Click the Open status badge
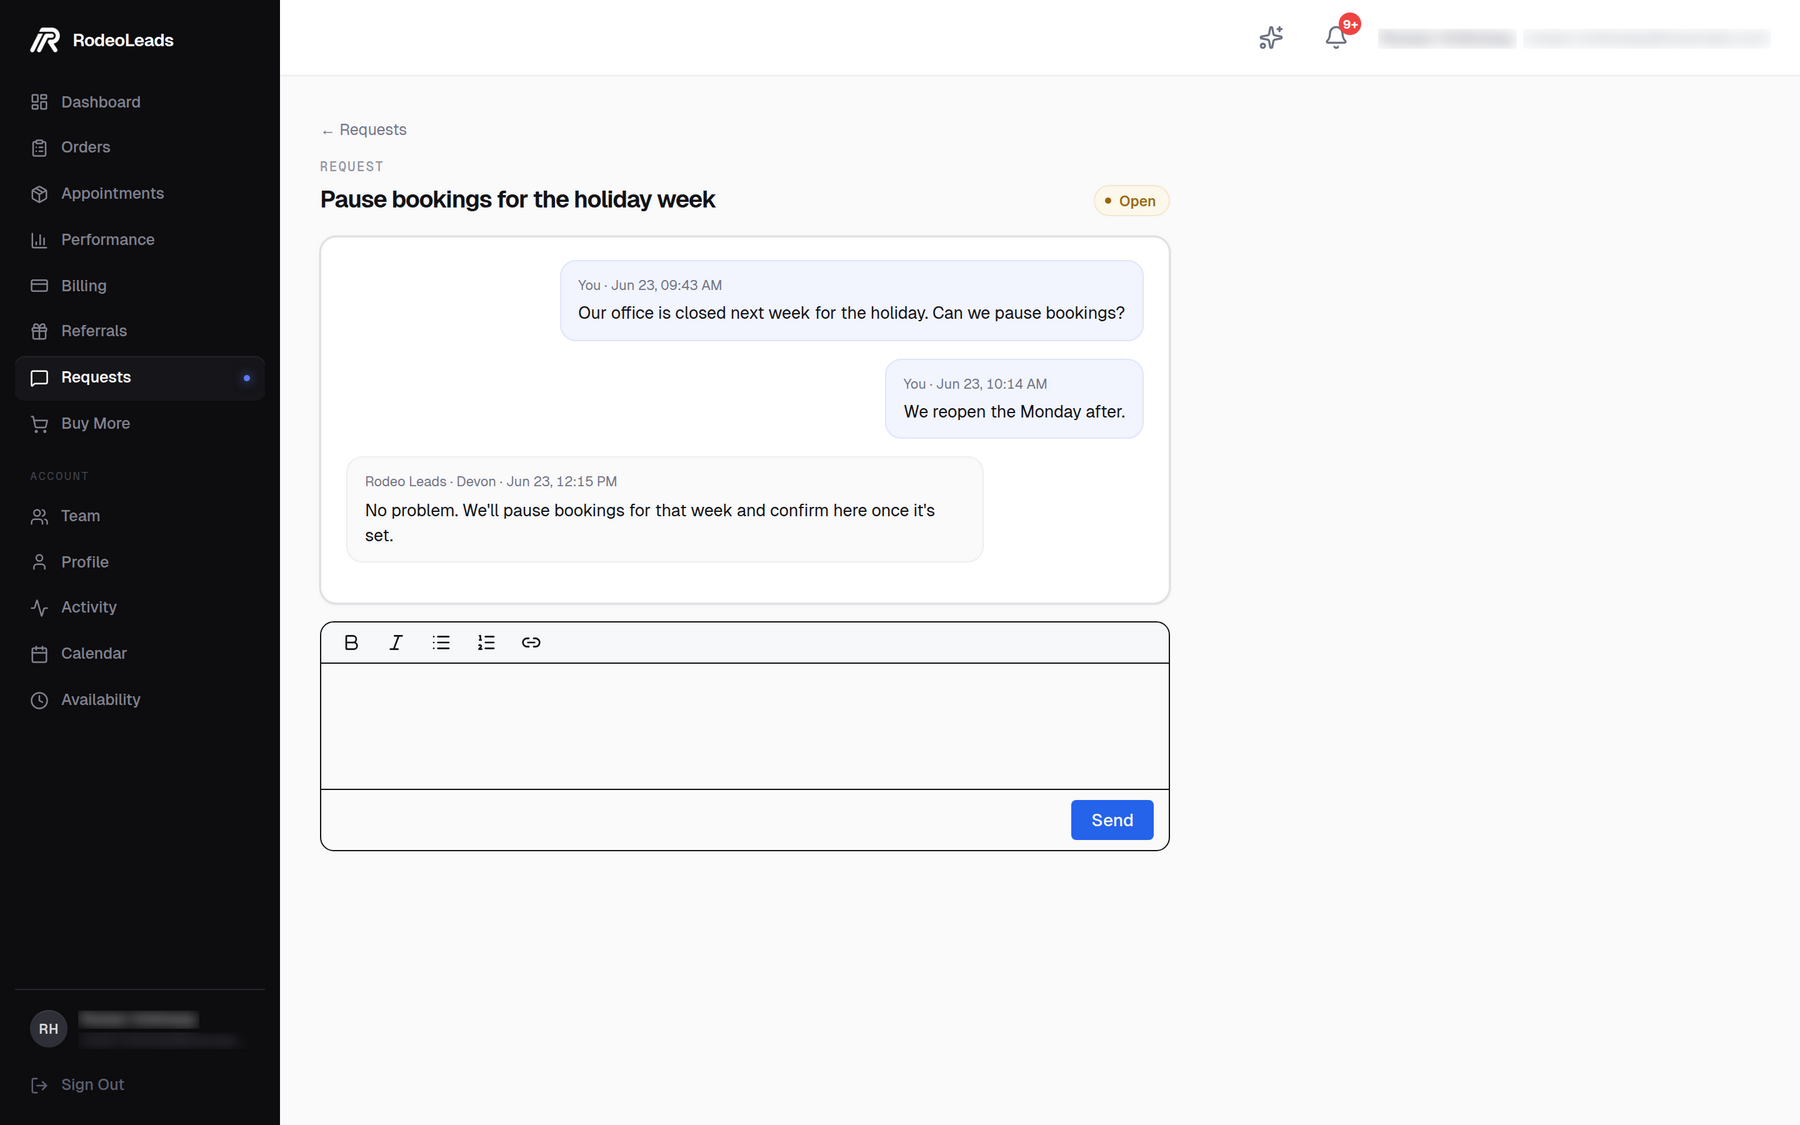 [1131, 201]
